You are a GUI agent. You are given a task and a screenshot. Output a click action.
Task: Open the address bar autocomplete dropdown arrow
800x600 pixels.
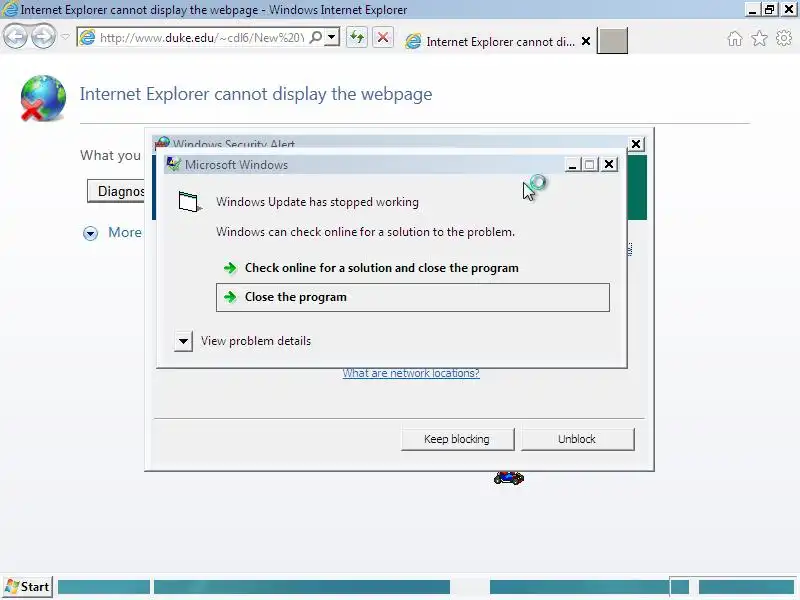pyautogui.click(x=332, y=37)
